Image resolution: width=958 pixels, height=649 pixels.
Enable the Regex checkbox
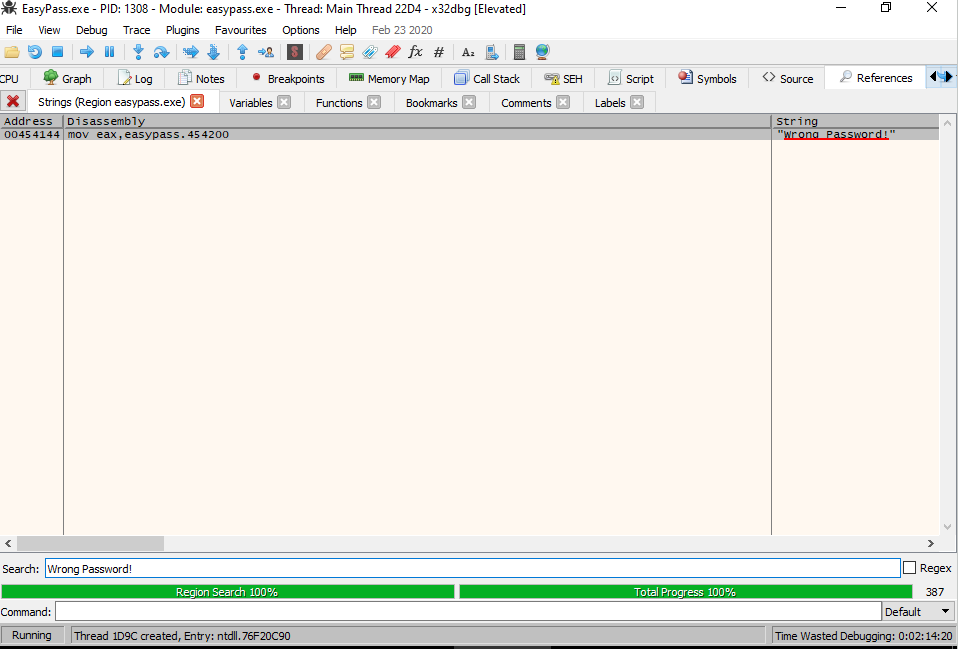click(x=909, y=568)
